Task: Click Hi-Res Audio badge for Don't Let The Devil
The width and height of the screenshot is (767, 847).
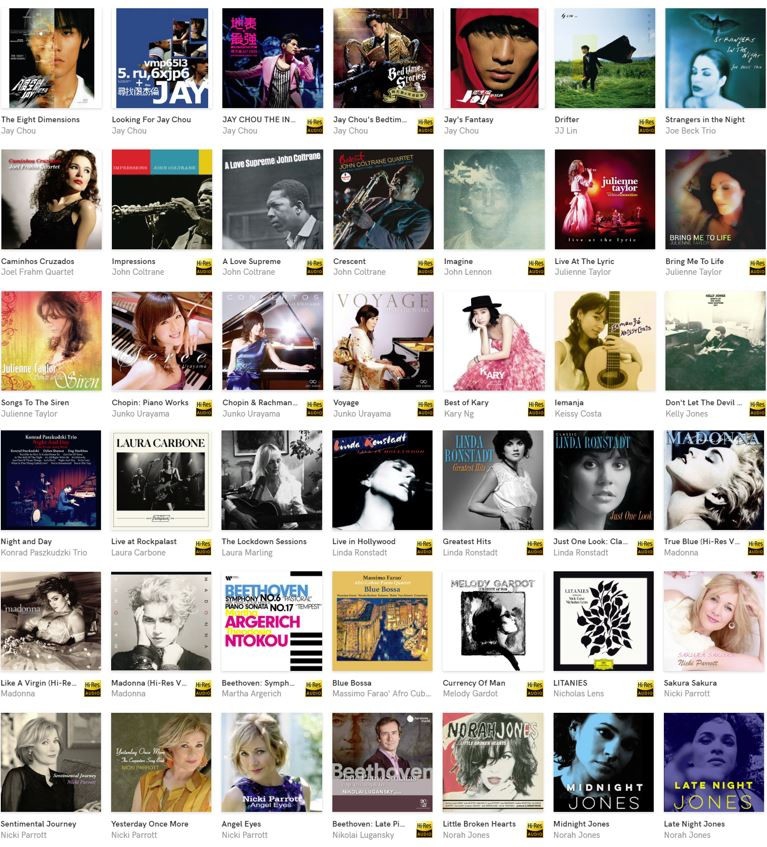Action: tap(757, 408)
